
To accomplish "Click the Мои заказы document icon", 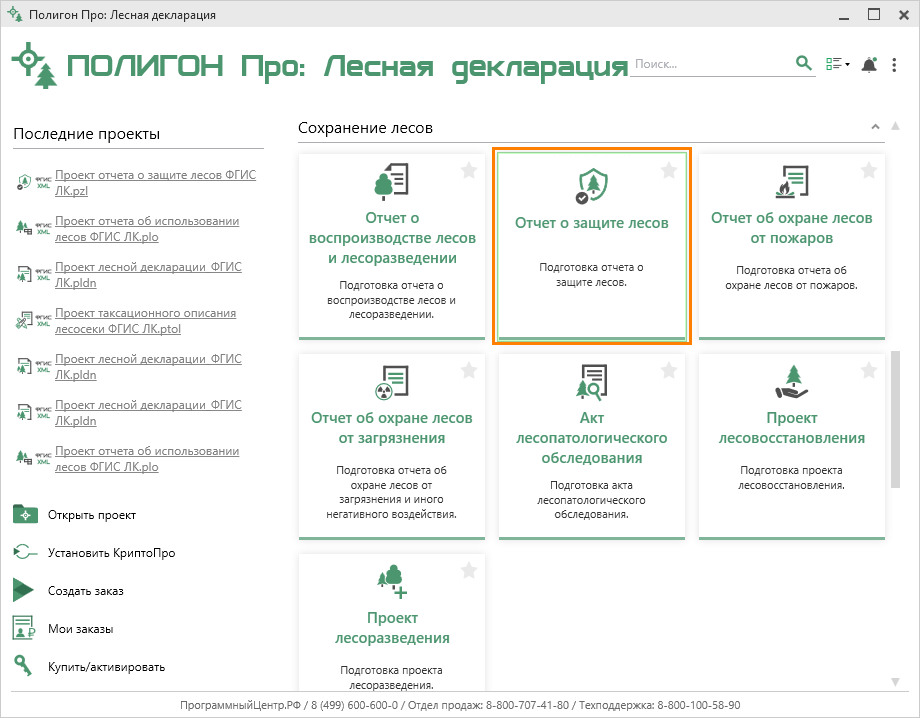I will tap(24, 628).
